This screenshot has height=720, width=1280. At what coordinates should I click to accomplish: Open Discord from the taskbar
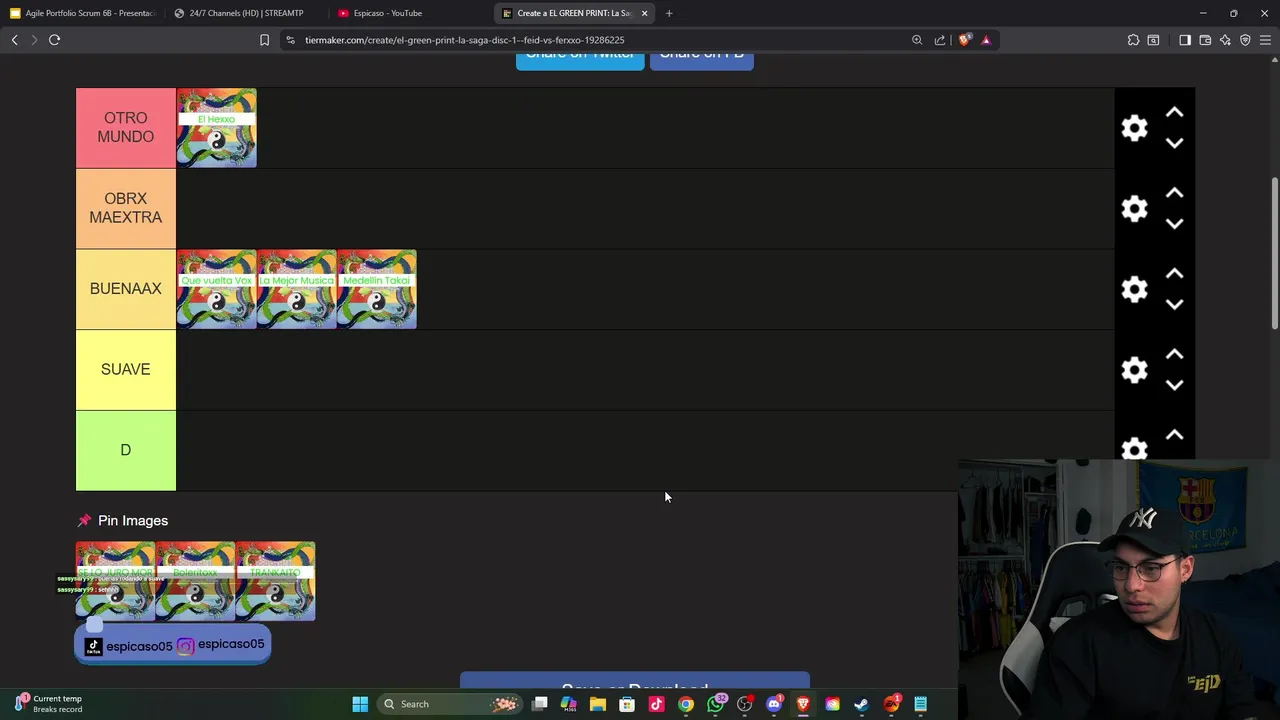tap(774, 704)
